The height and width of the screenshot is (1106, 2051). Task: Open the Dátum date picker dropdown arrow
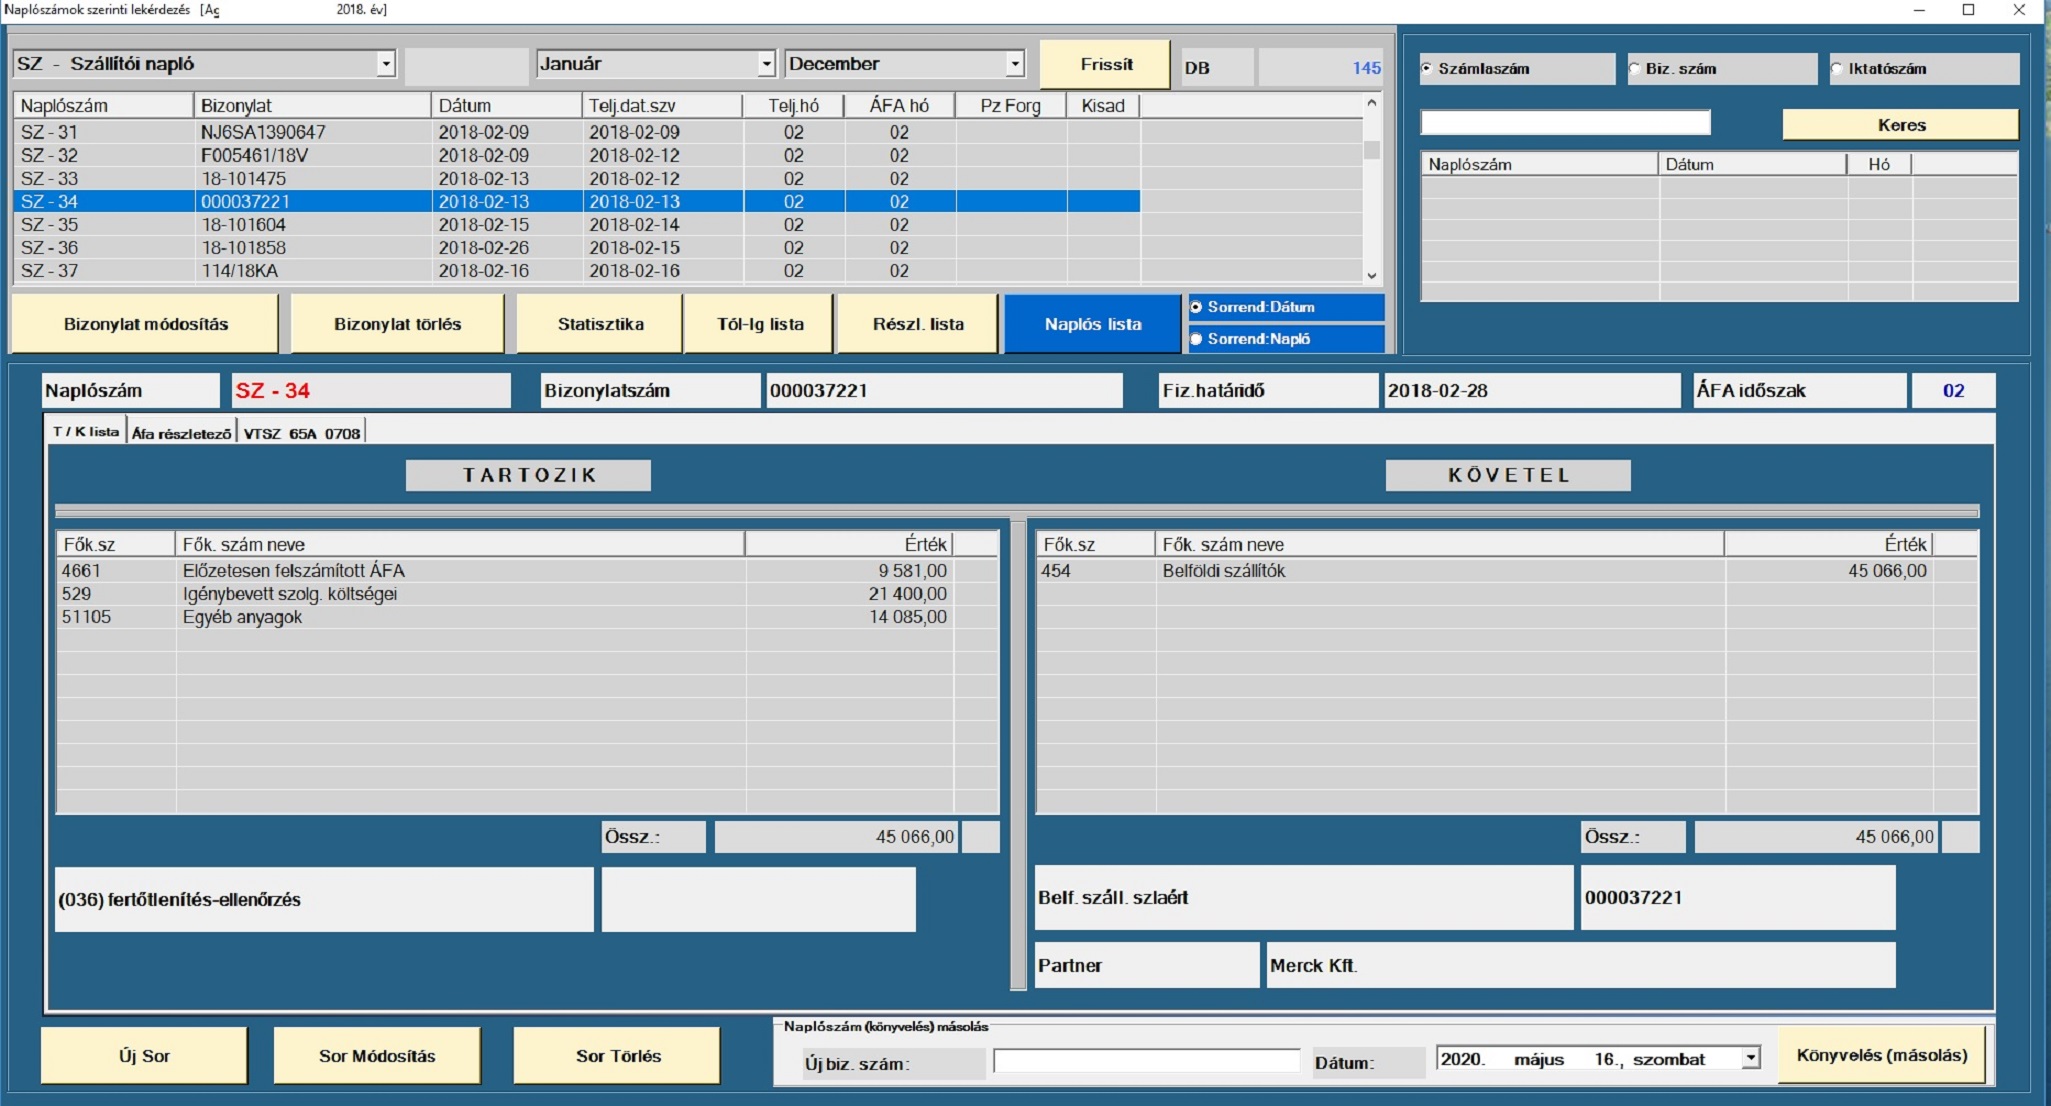point(1750,1058)
